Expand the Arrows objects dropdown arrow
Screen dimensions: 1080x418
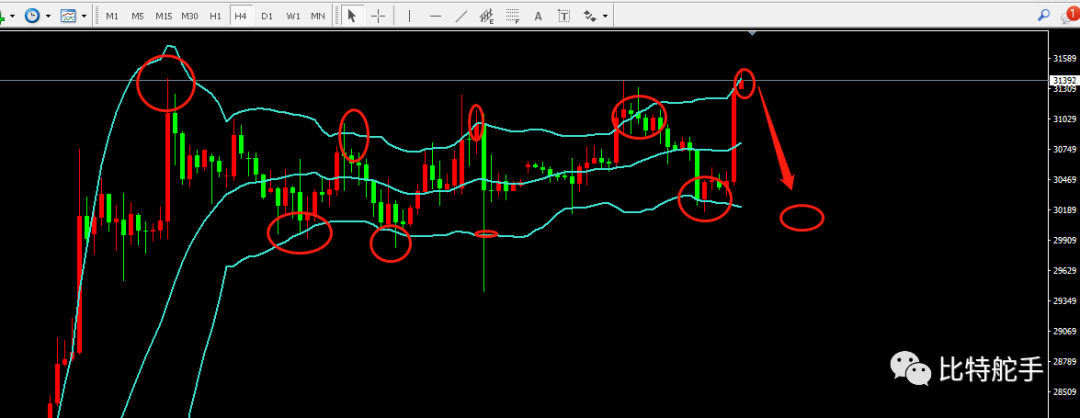[605, 15]
